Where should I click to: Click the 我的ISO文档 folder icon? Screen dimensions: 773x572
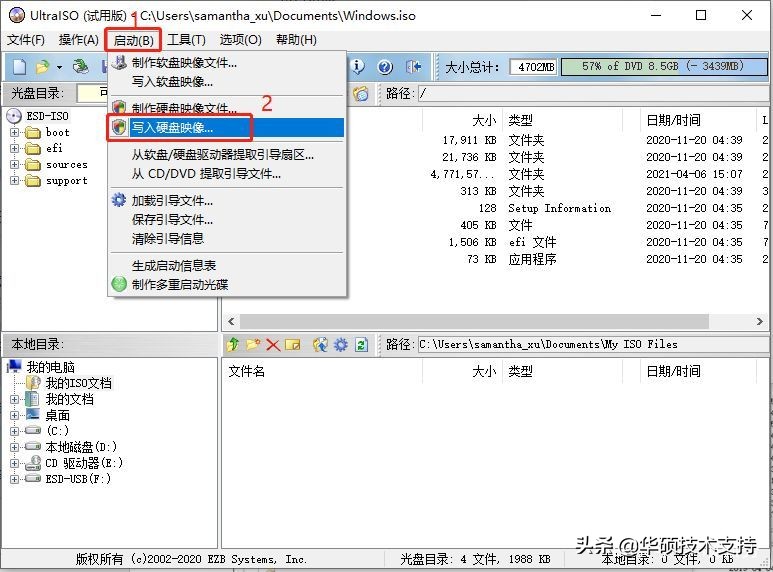[33, 383]
